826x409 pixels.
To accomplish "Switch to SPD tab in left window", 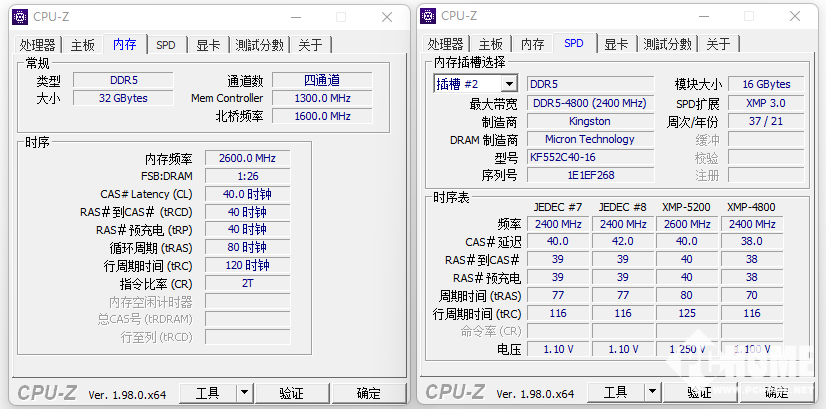I will click(x=165, y=45).
